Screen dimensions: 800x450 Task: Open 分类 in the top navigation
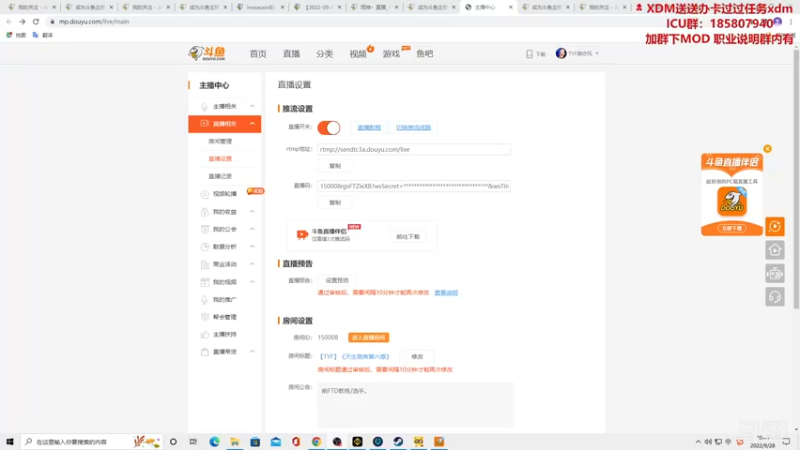tap(324, 54)
